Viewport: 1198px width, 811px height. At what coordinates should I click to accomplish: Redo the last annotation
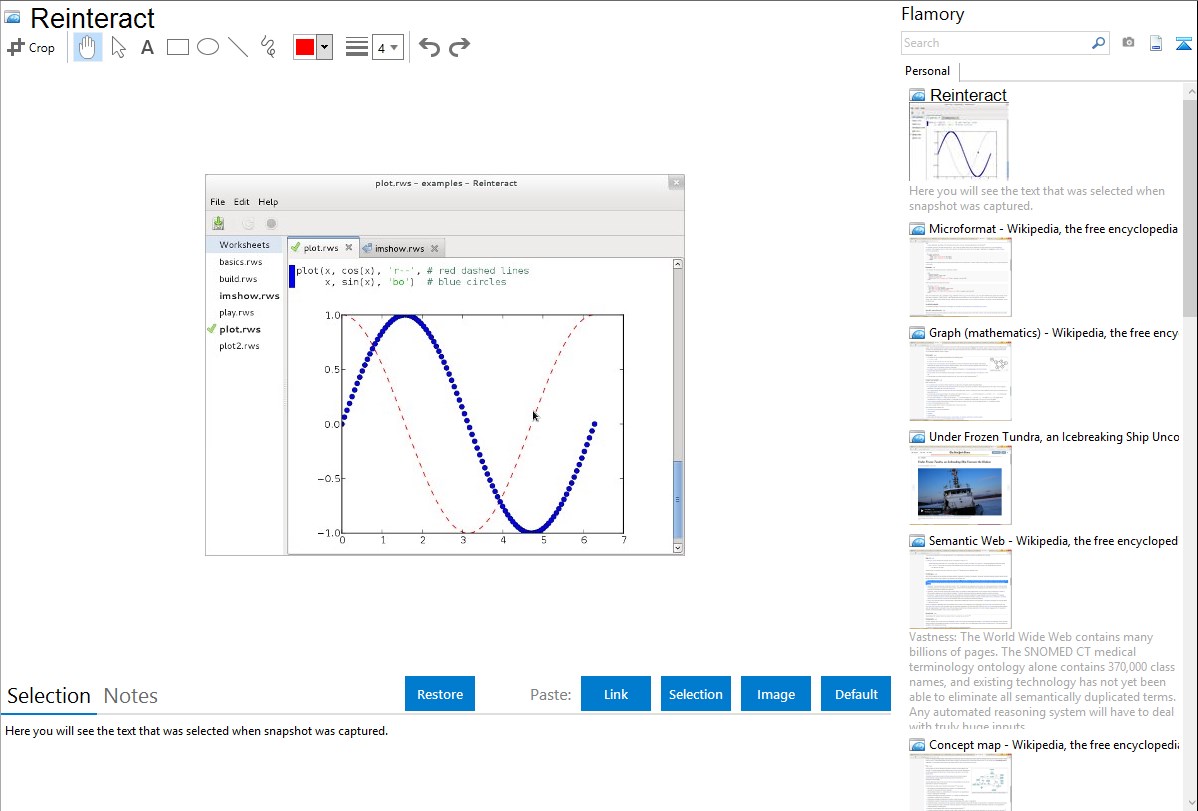pyautogui.click(x=459, y=47)
